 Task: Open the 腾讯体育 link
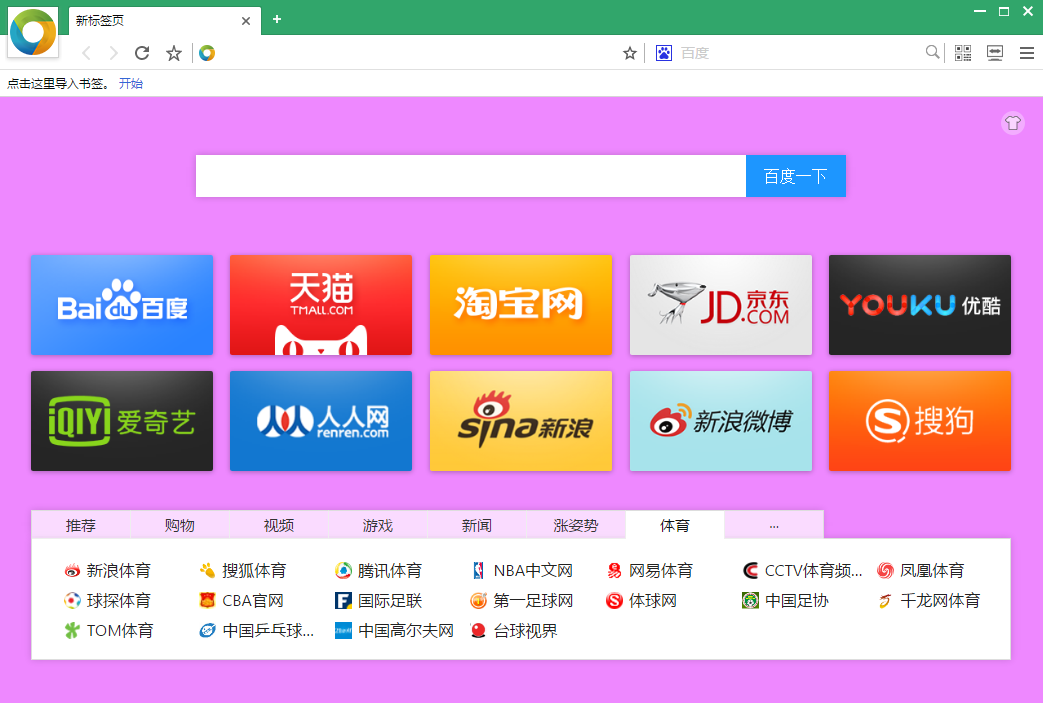tap(378, 571)
